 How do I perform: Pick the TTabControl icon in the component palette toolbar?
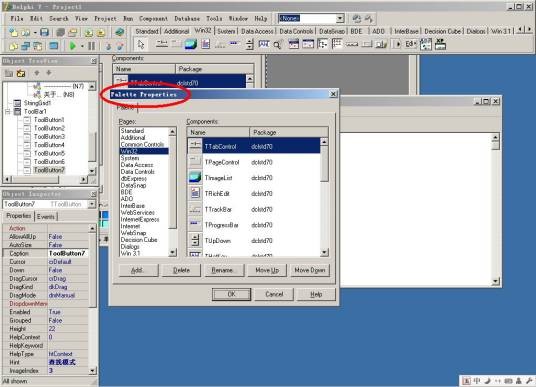[162, 44]
